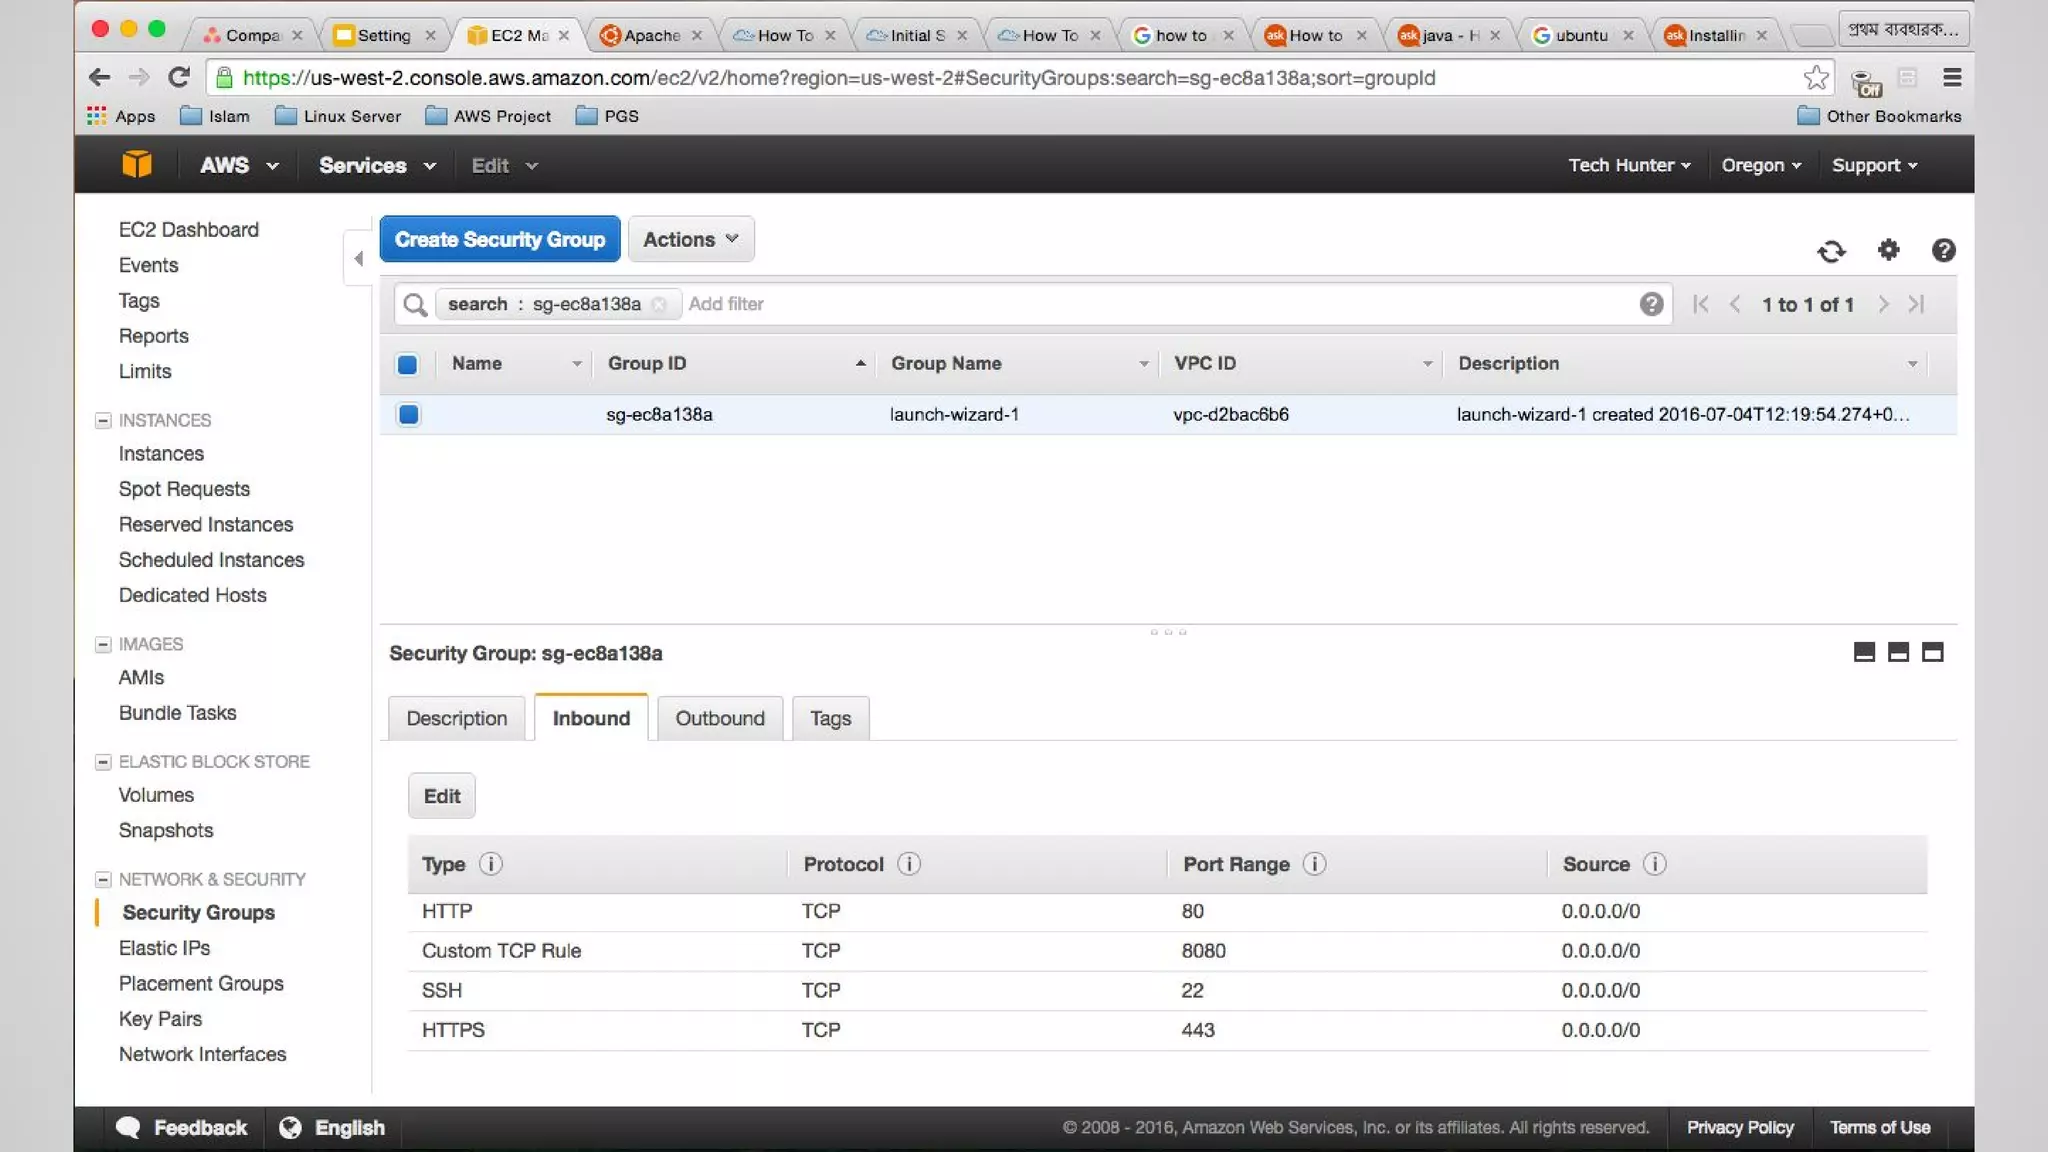Collapse the INSTANCES sidebar section
Screen dimensions: 2048x1152
[x=103, y=421]
